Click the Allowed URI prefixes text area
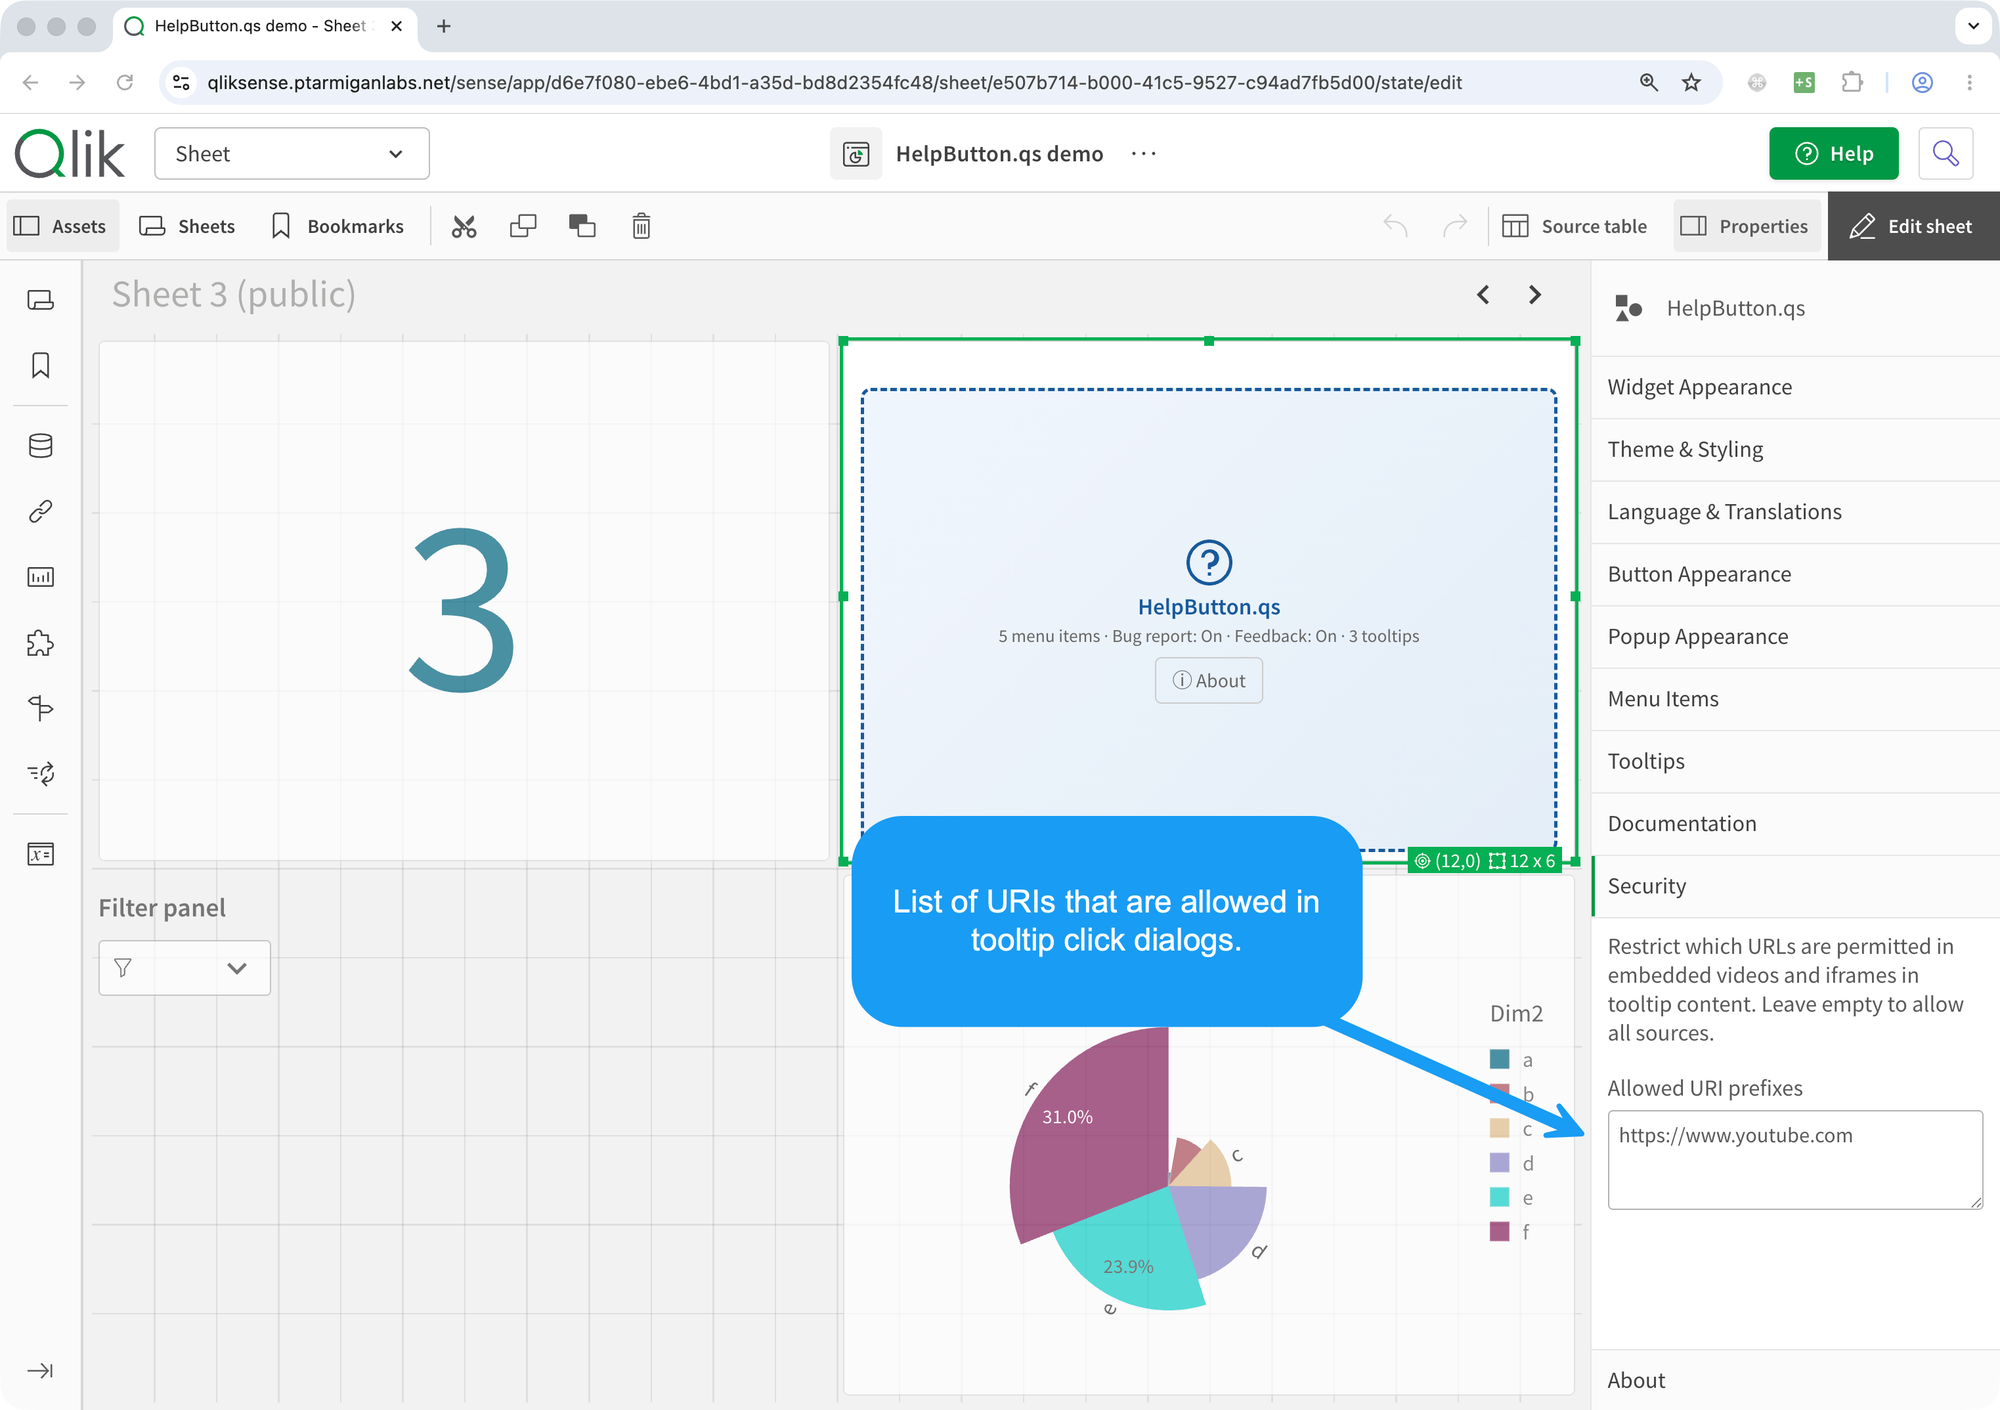This screenshot has height=1410, width=2000. point(1795,1160)
